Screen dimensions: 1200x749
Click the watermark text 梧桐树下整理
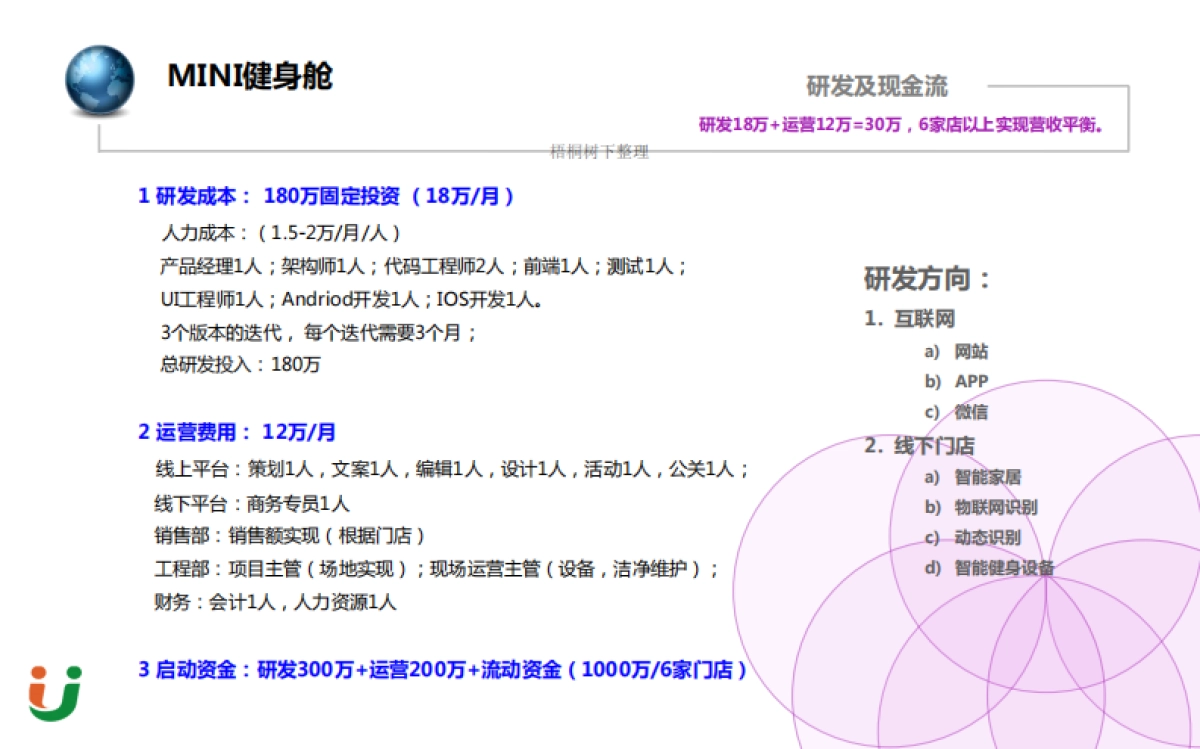coord(601,152)
